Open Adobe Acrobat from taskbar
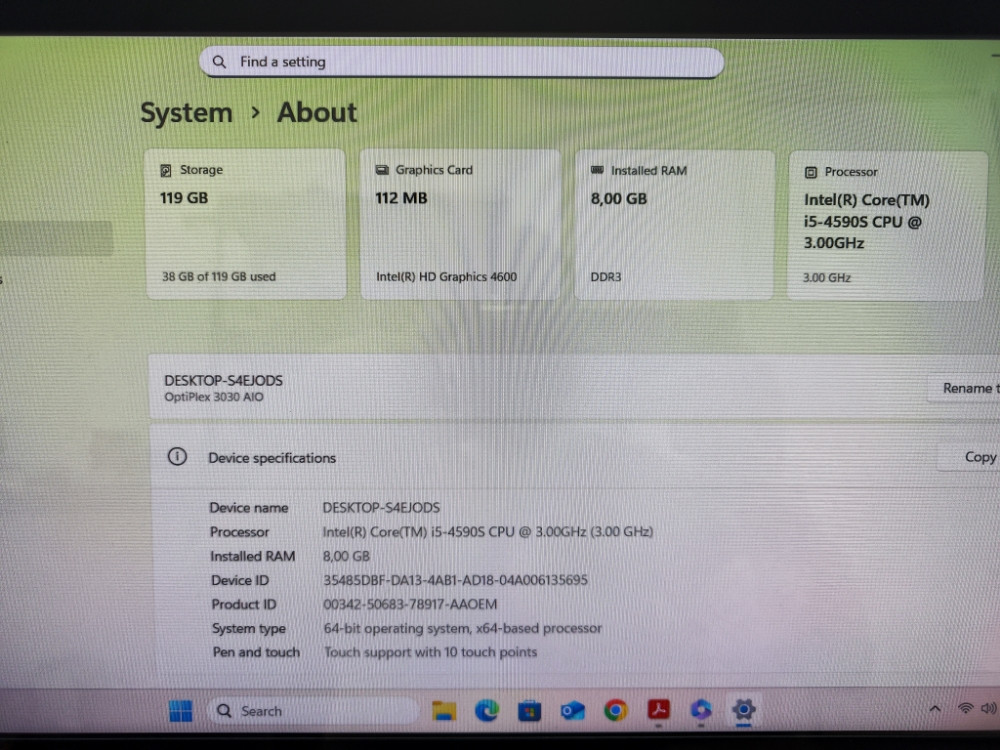The width and height of the screenshot is (1000, 750). [659, 709]
